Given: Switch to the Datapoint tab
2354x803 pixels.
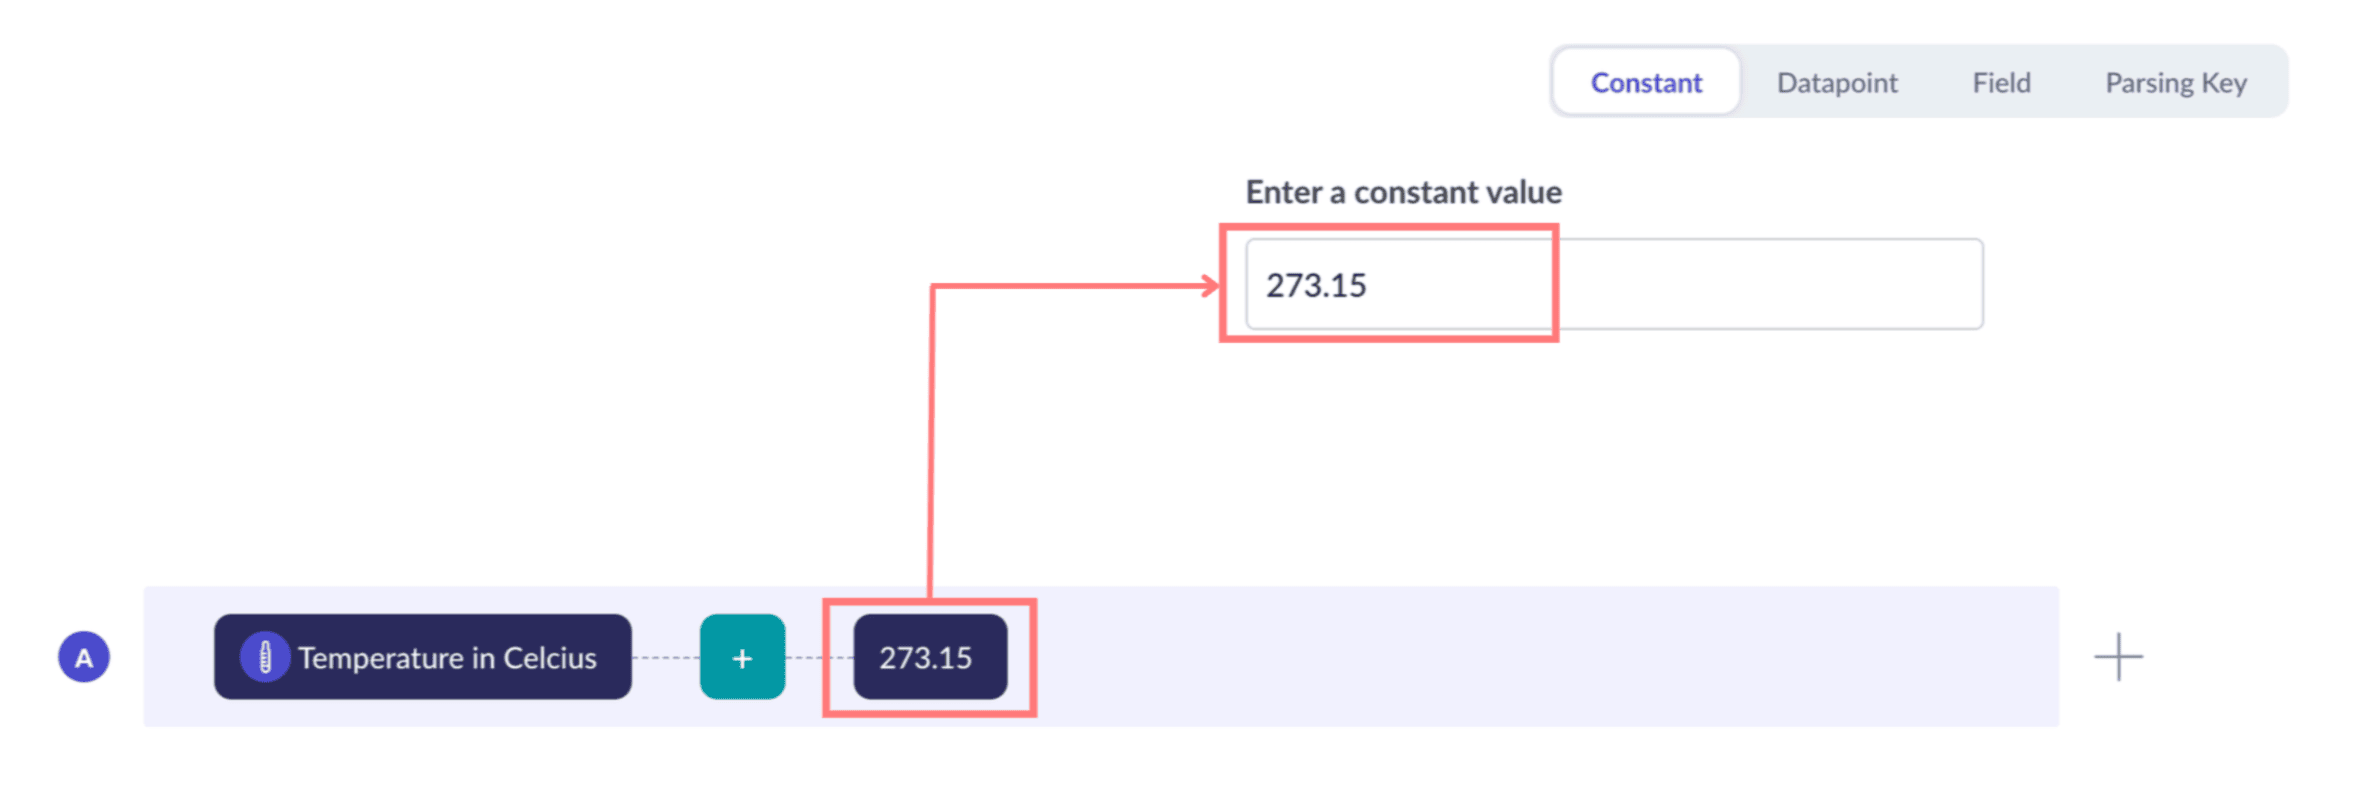Looking at the screenshot, I should (1836, 82).
